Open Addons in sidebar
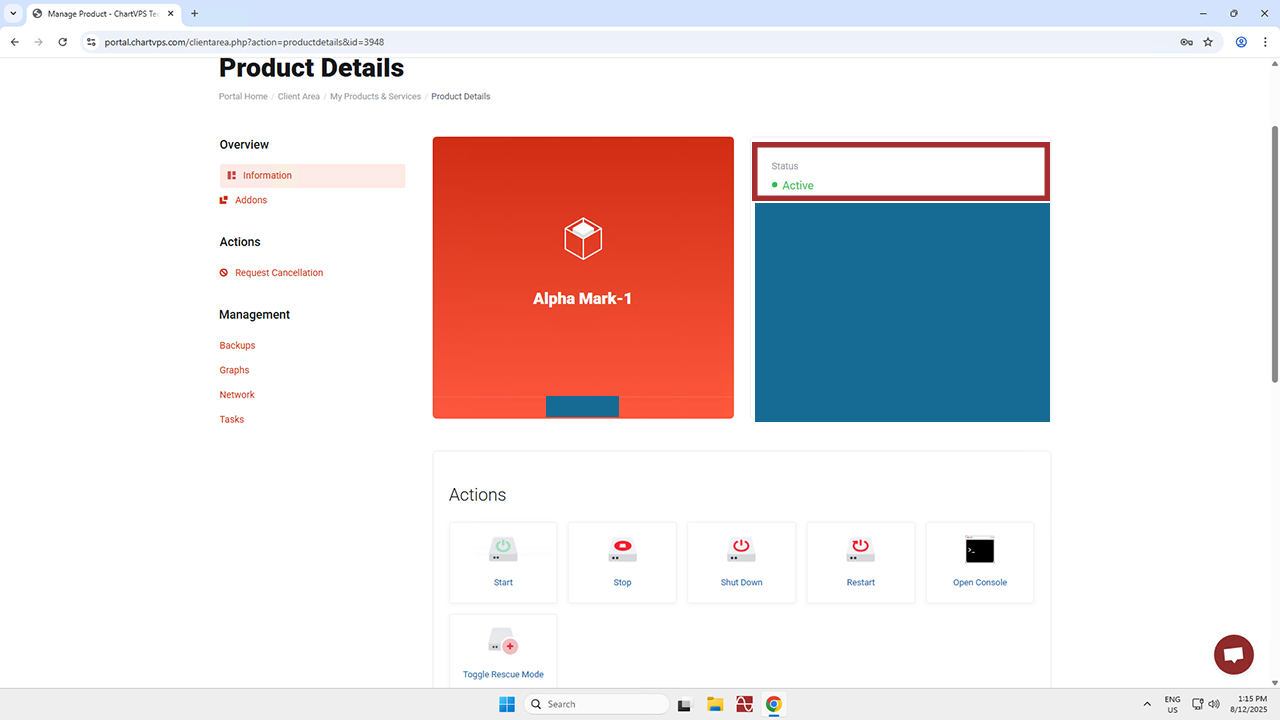The height and width of the screenshot is (720, 1280). pyautogui.click(x=251, y=200)
